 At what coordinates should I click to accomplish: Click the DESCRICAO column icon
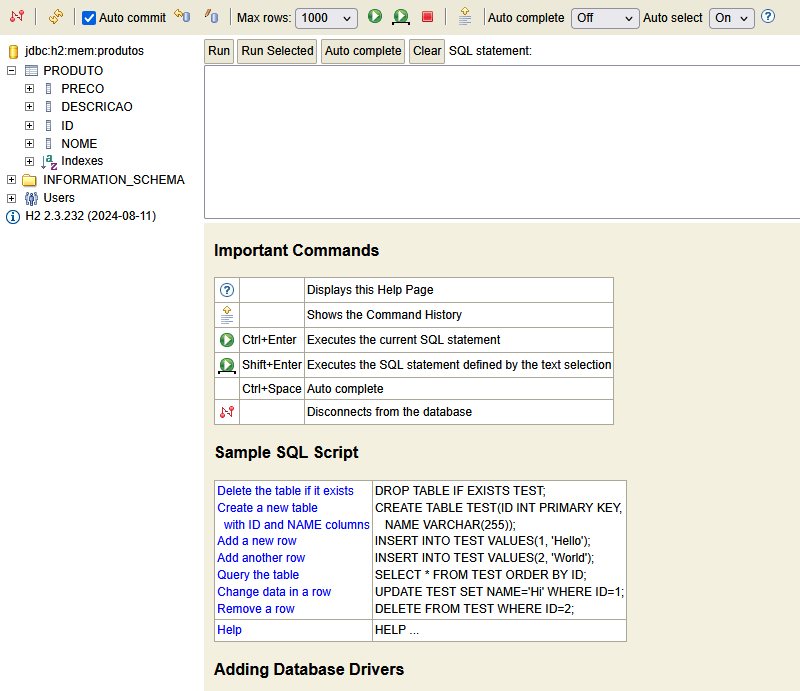48,107
